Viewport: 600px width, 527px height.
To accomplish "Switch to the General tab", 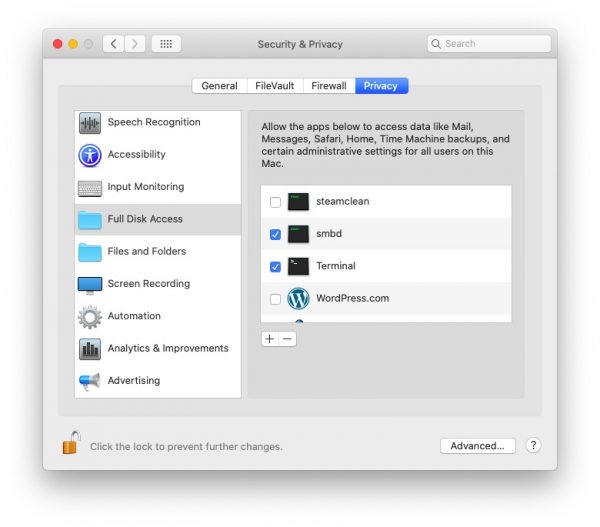I will click(219, 86).
